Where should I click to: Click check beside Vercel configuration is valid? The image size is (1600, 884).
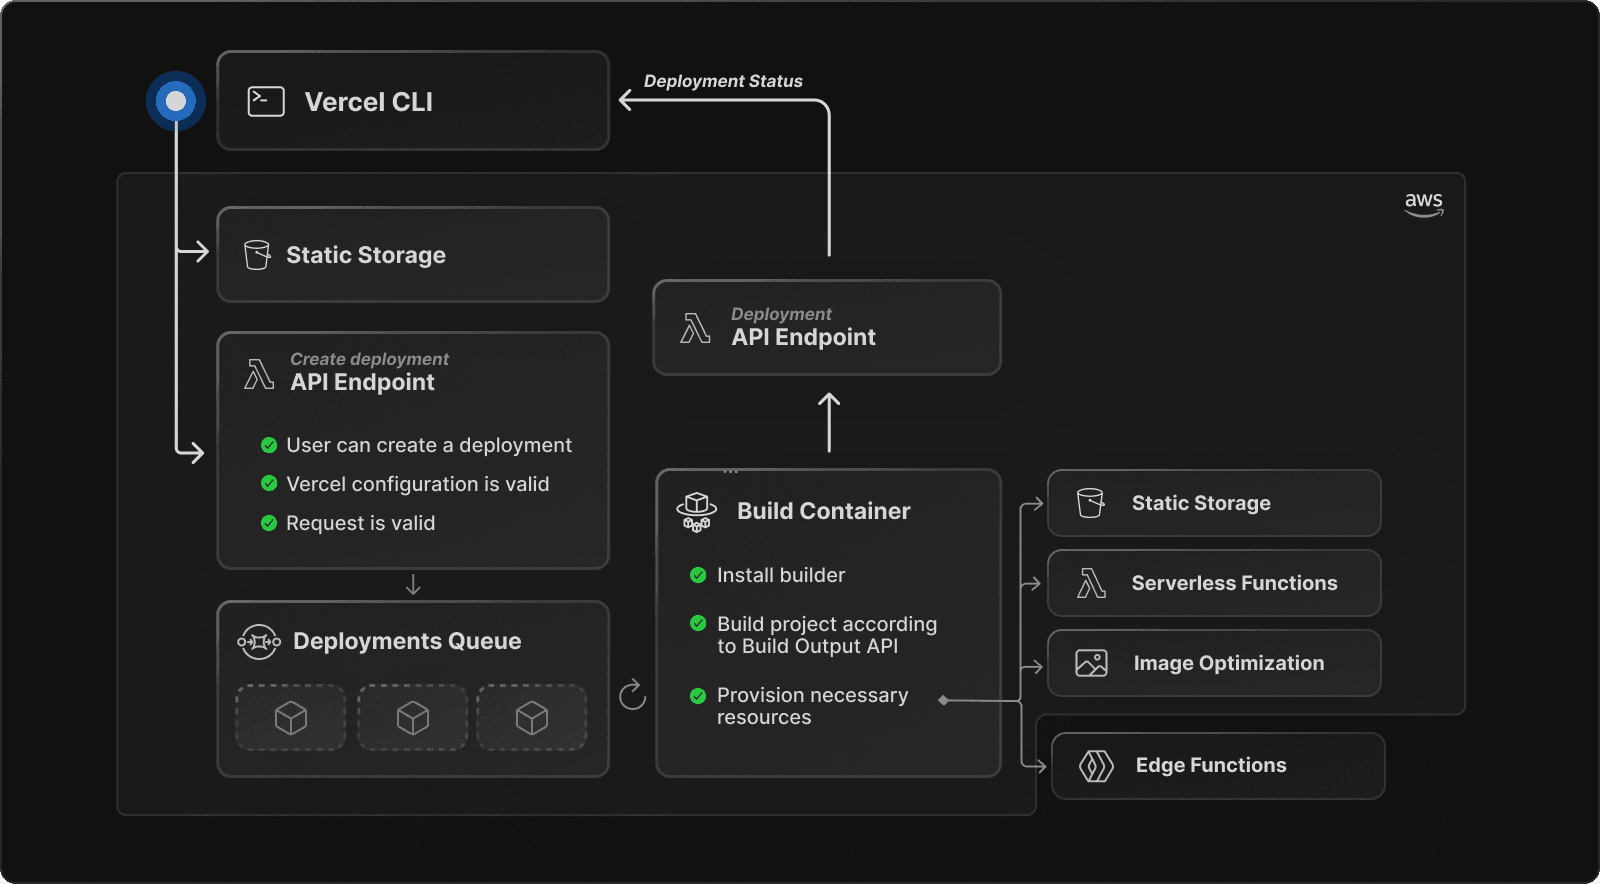coord(269,483)
